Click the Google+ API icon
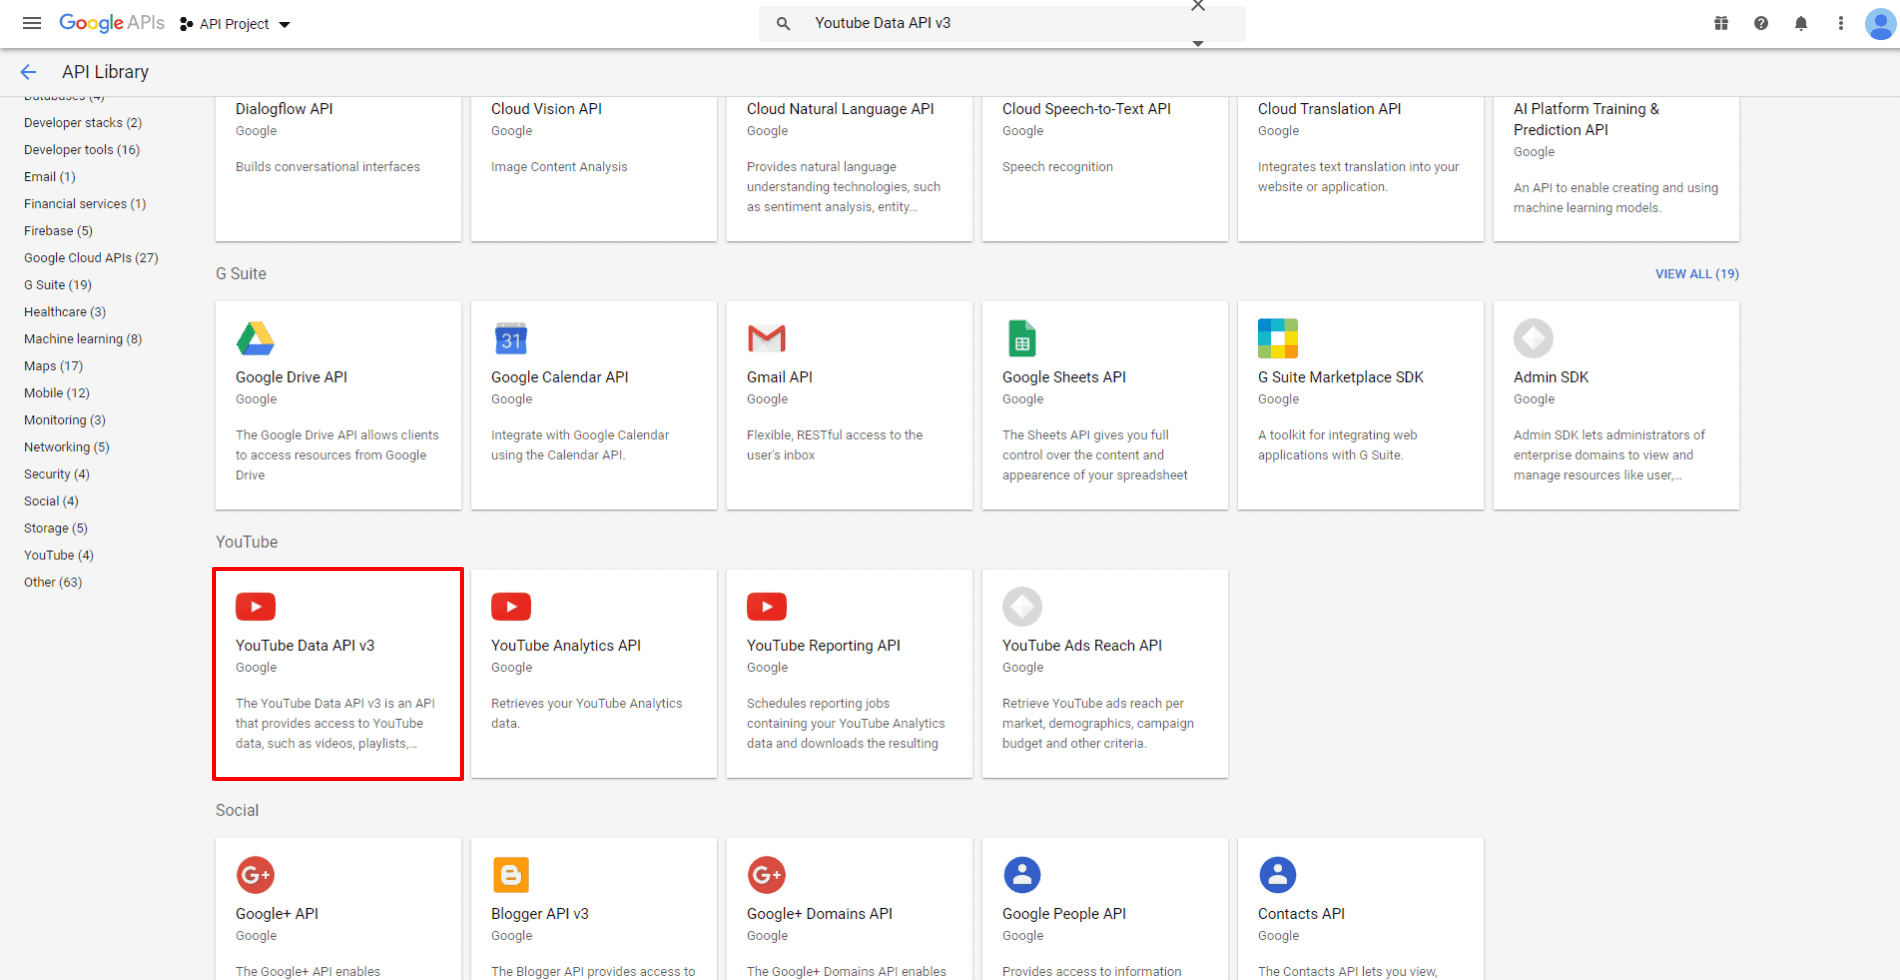This screenshot has height=980, width=1900. click(x=255, y=875)
